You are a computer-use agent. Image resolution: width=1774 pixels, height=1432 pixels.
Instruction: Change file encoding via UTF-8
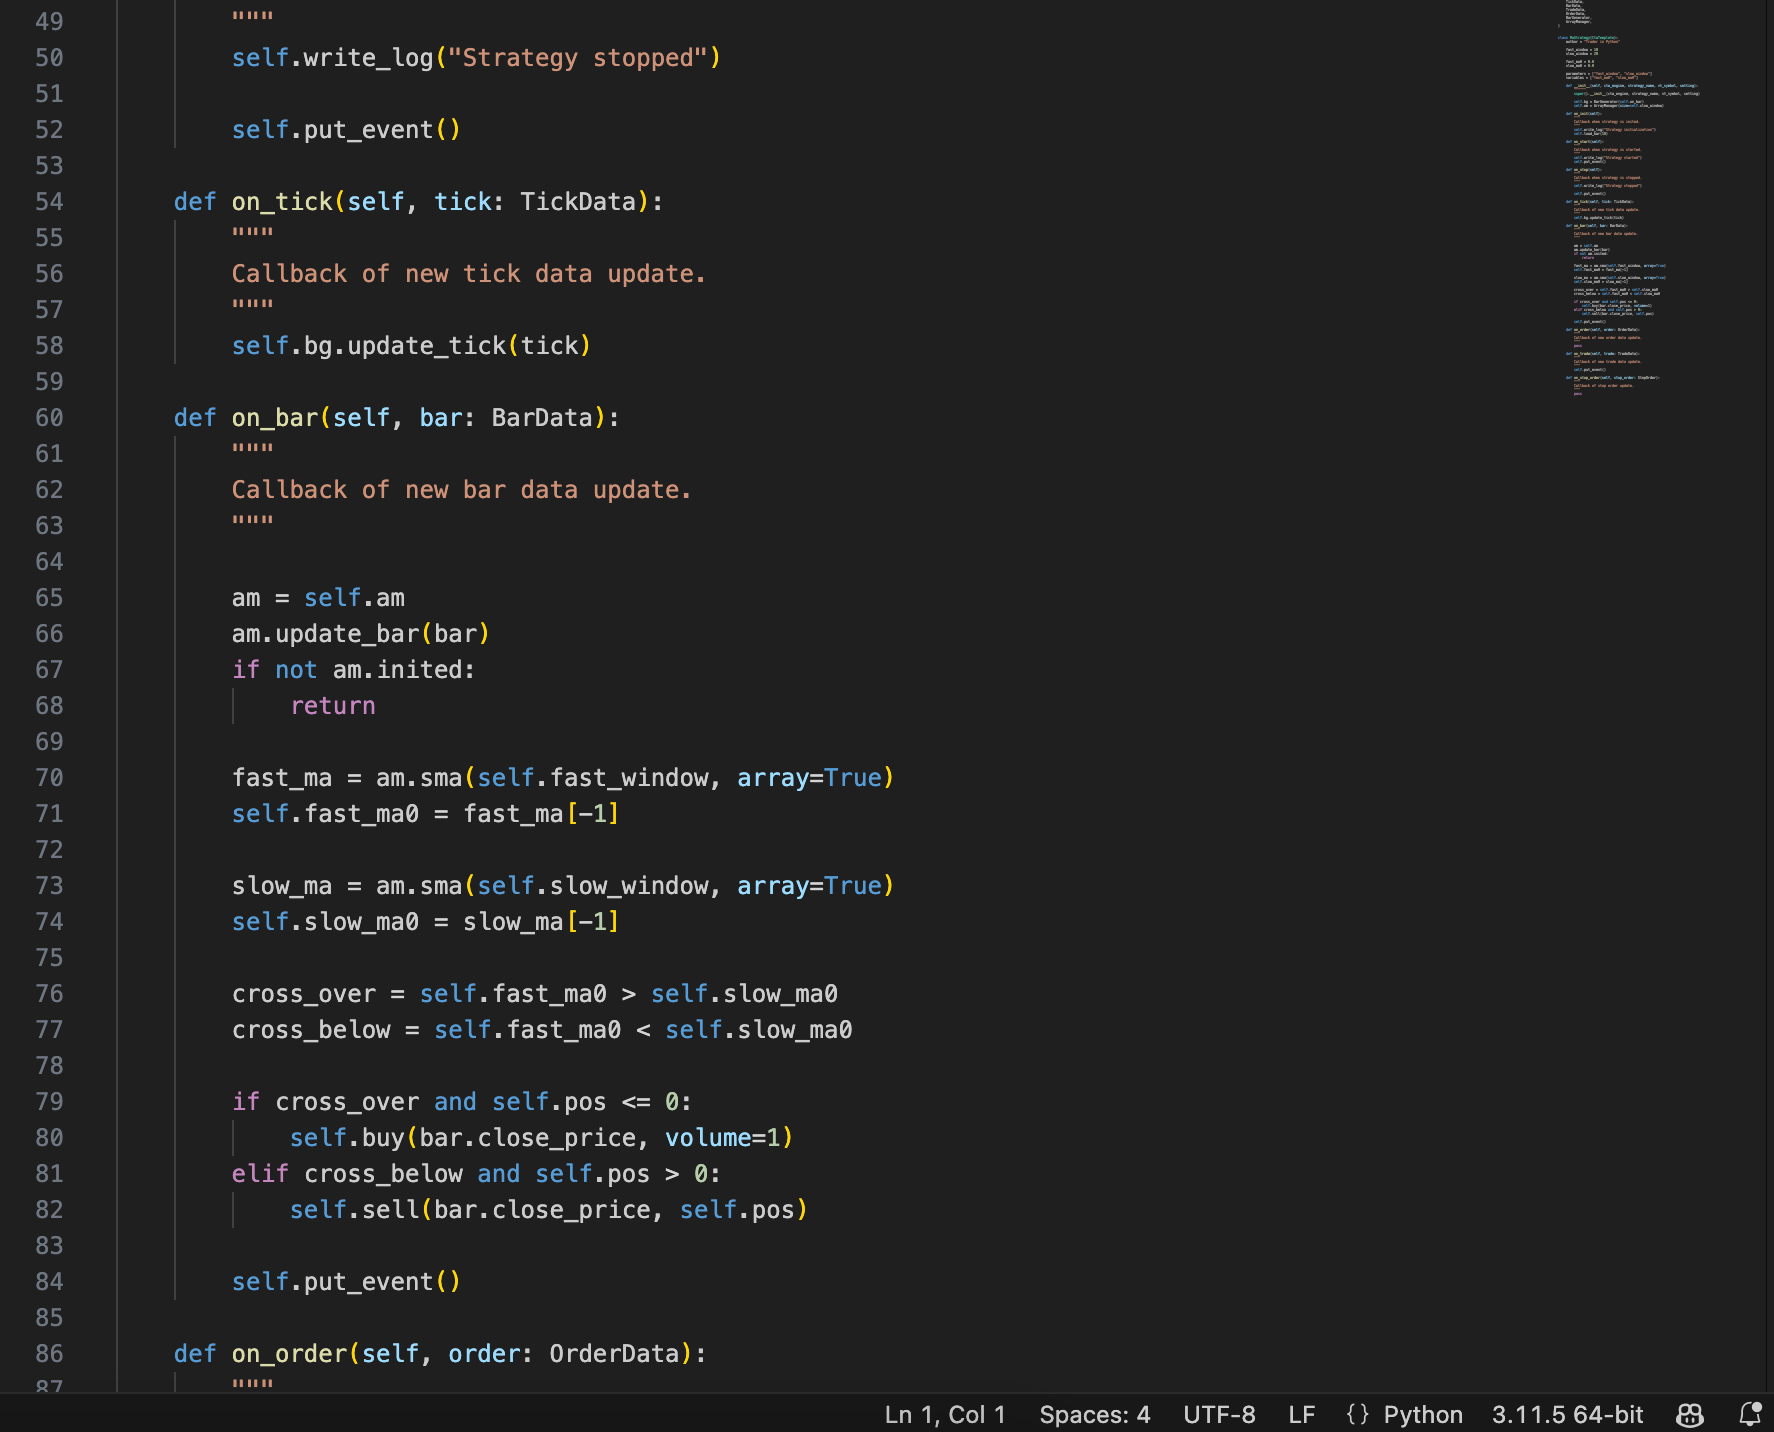(x=1219, y=1414)
